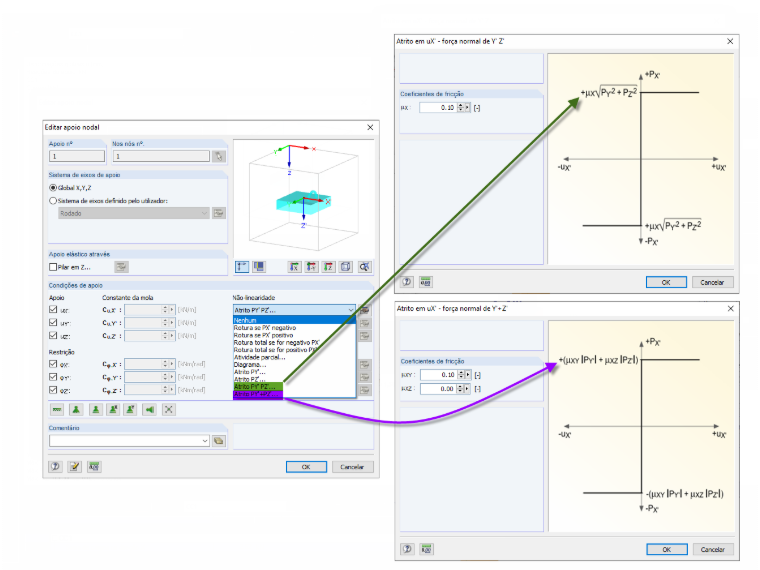This screenshot has height=570, width=760.
Task: Click the edit icon next to Rodado dropdown
Action: tap(219, 213)
